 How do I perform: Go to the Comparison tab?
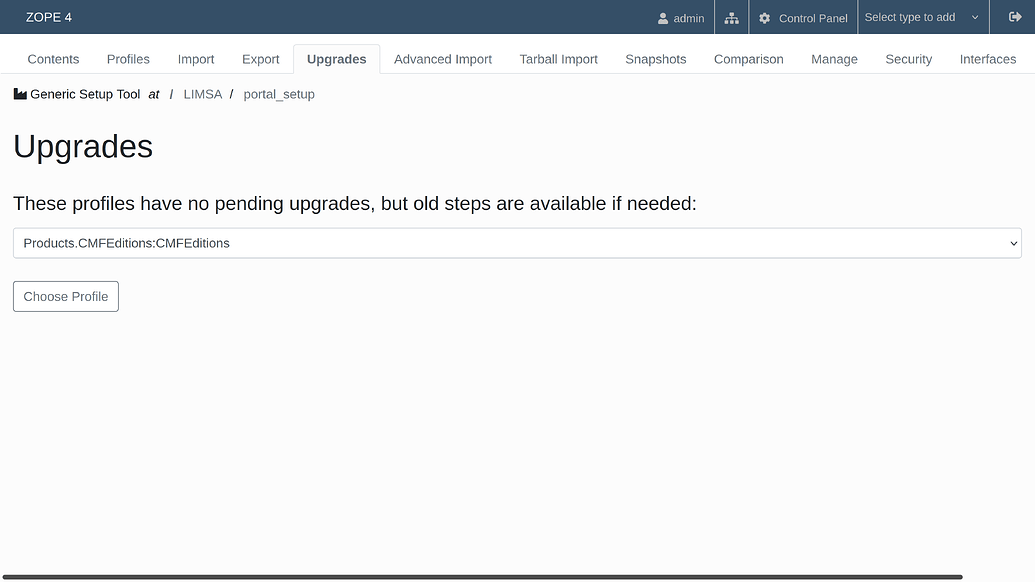click(x=748, y=59)
